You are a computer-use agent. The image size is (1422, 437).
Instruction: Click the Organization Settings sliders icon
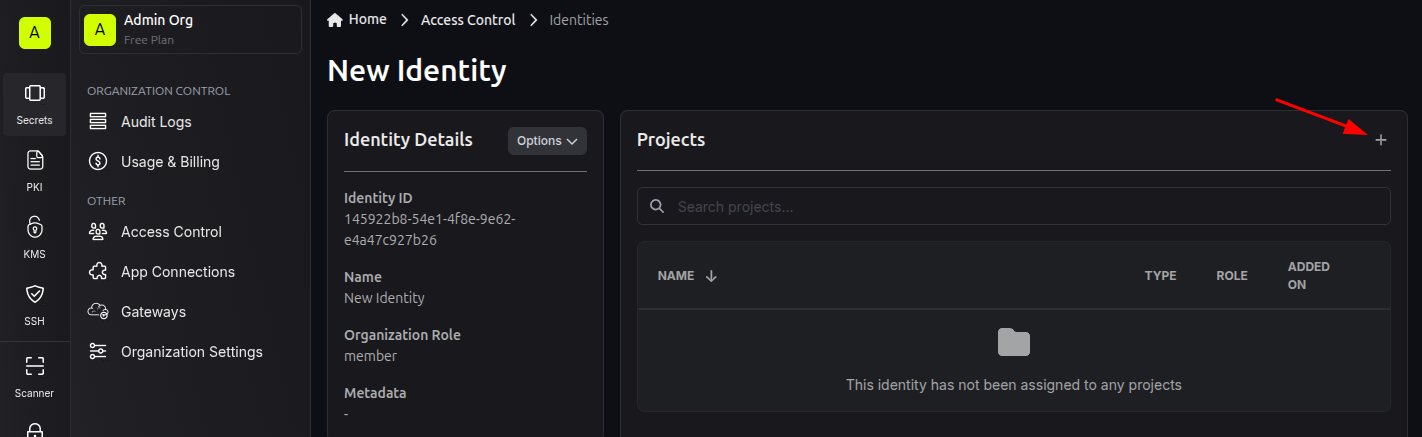pos(98,352)
